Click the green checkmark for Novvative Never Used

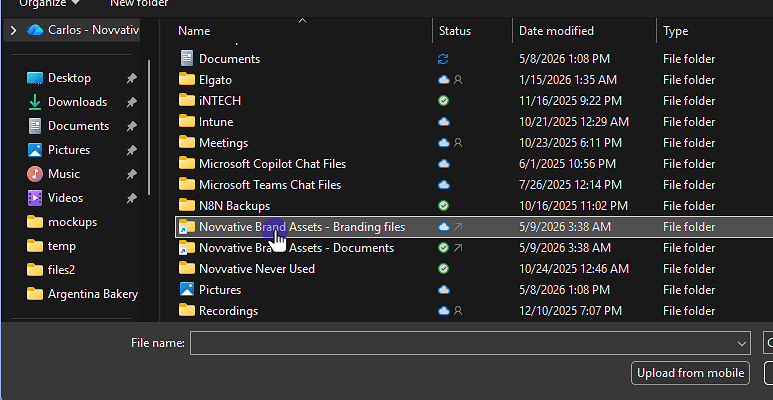click(443, 269)
